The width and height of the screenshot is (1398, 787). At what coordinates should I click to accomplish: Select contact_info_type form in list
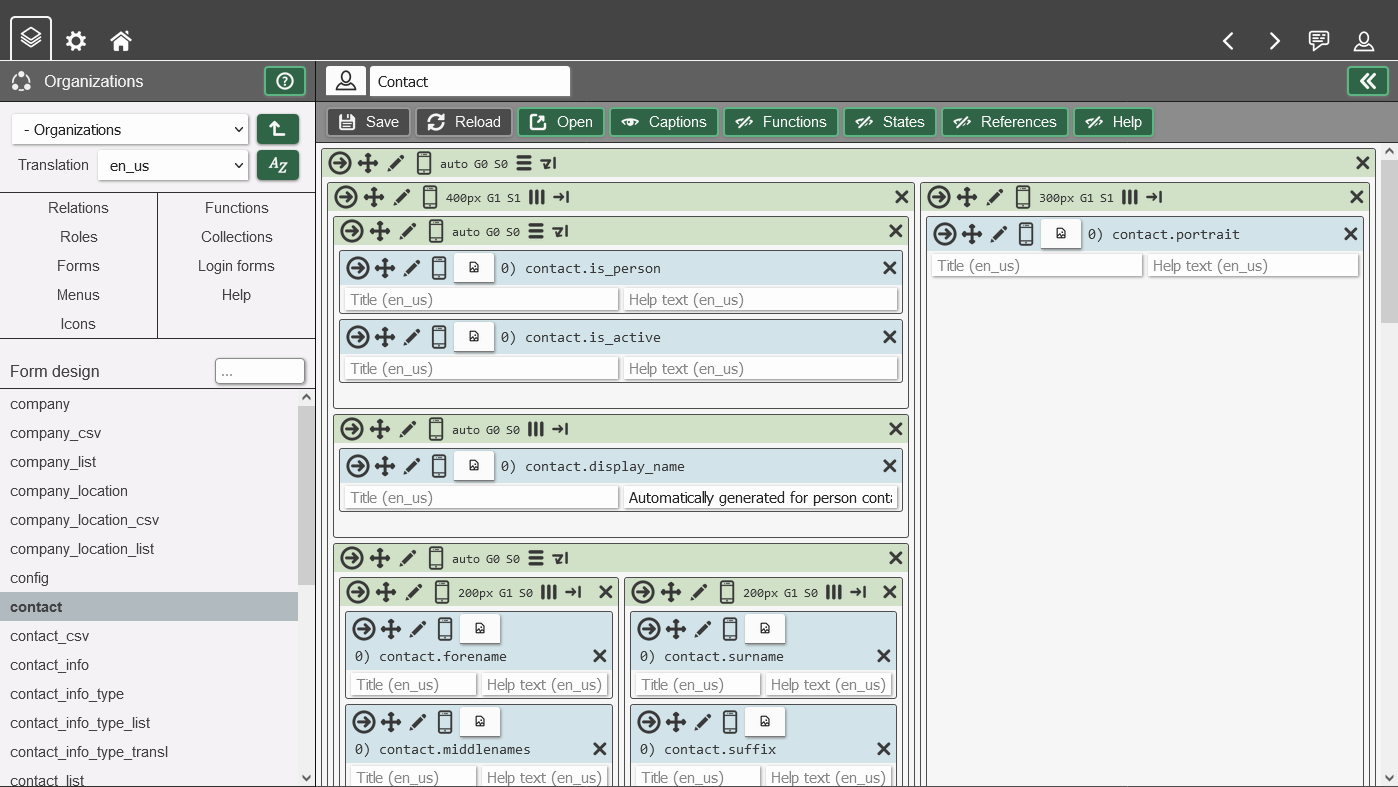pos(149,694)
